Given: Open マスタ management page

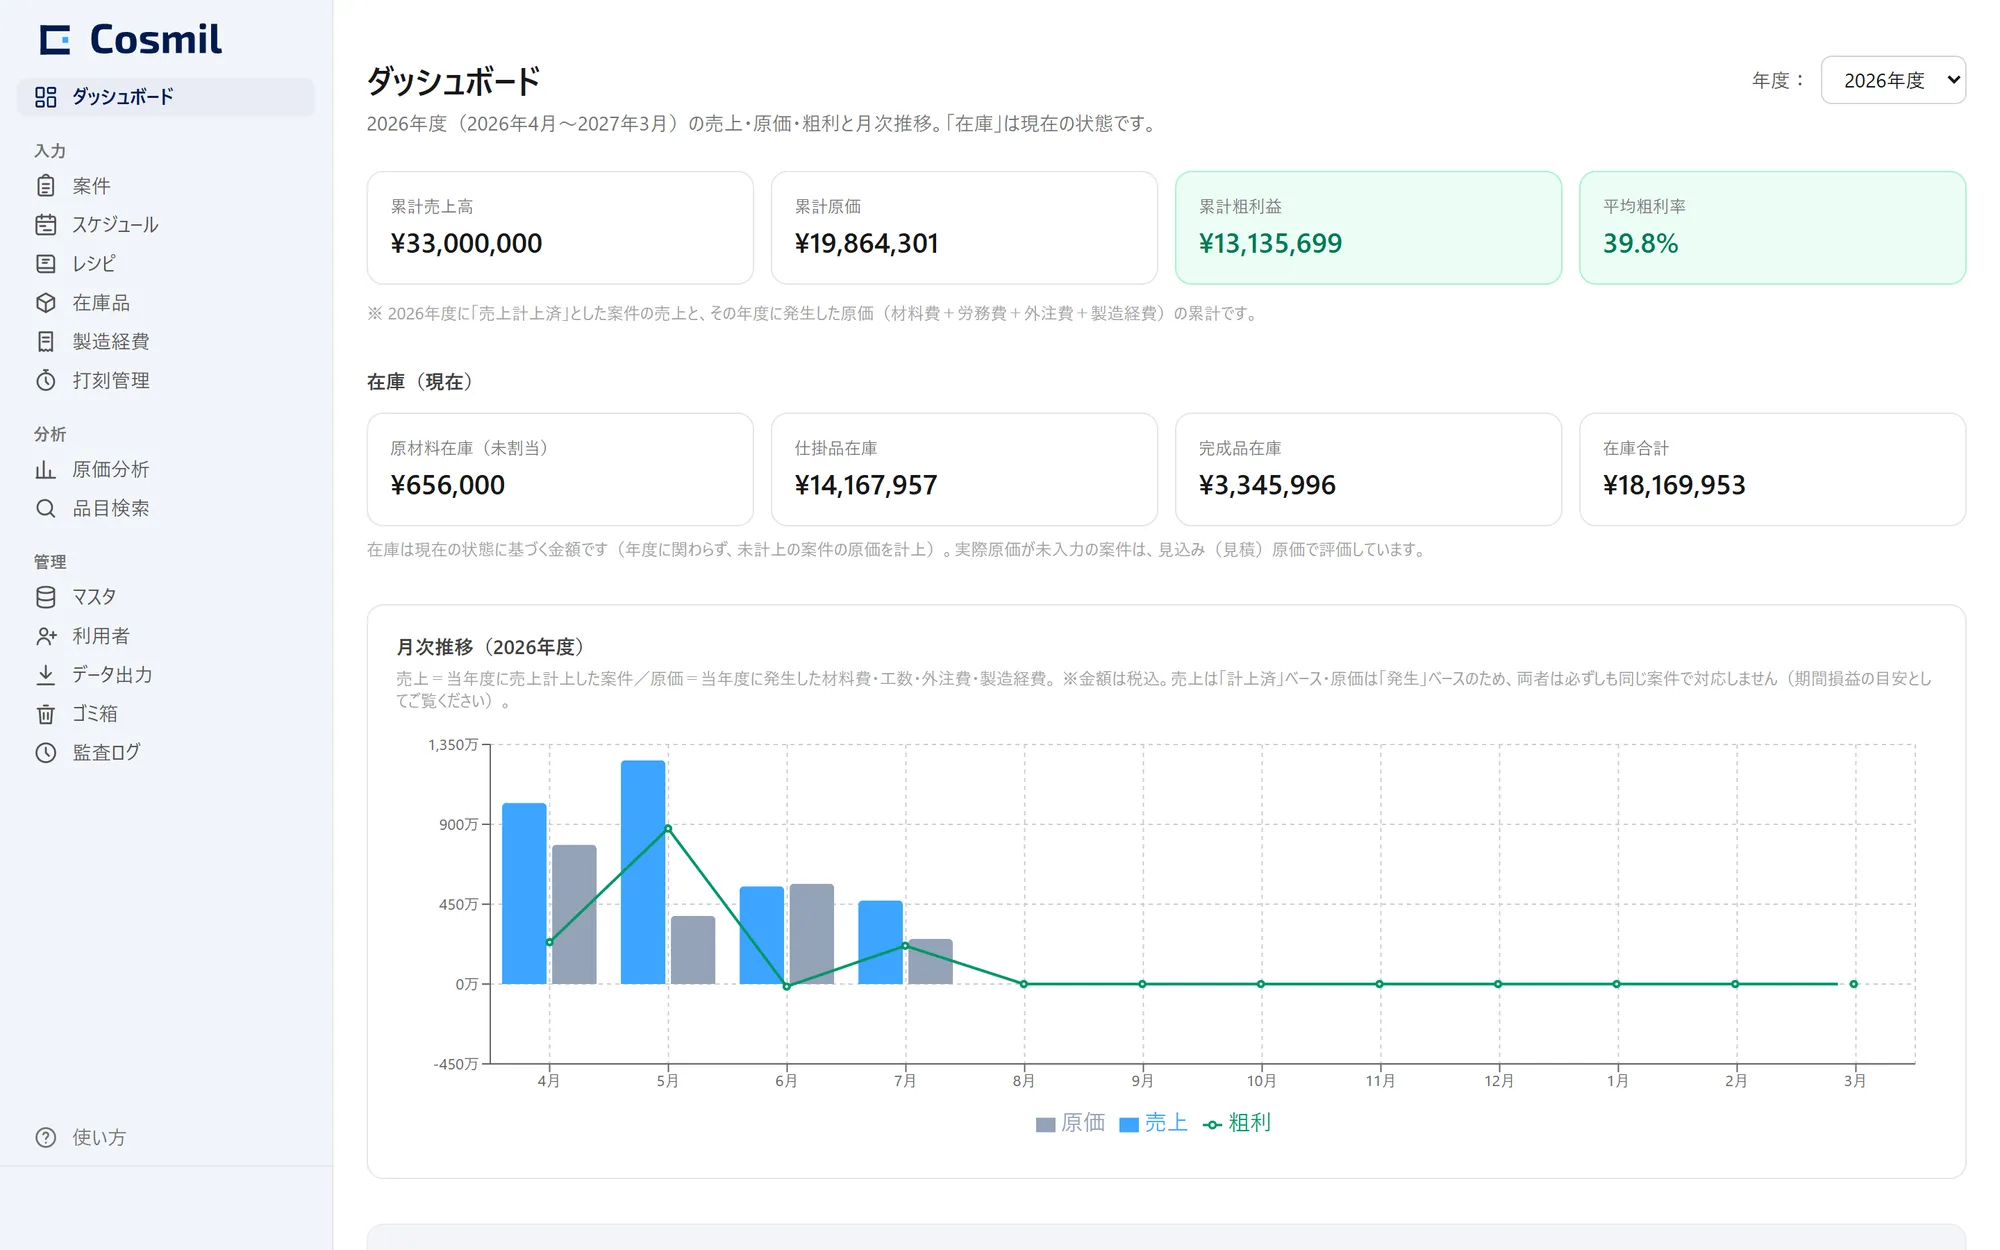Looking at the screenshot, I should 166,597.
